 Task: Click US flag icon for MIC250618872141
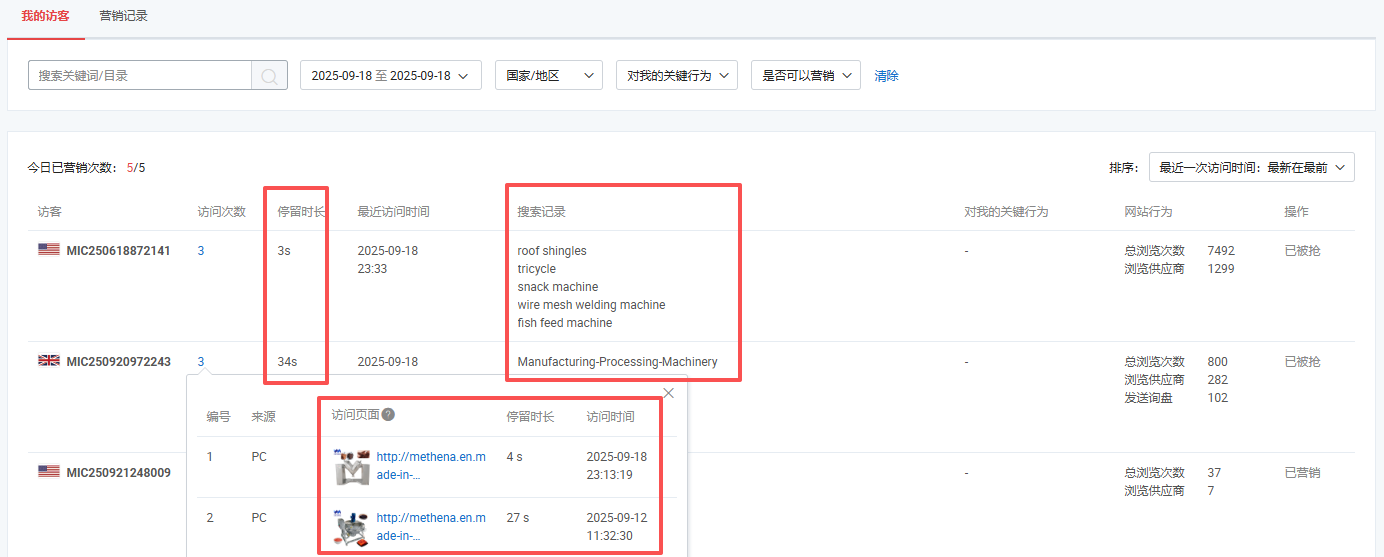[49, 250]
